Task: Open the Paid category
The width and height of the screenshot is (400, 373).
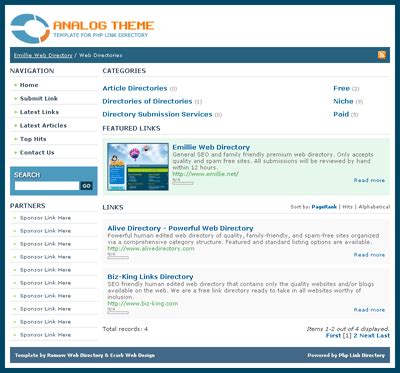Action: pos(341,114)
